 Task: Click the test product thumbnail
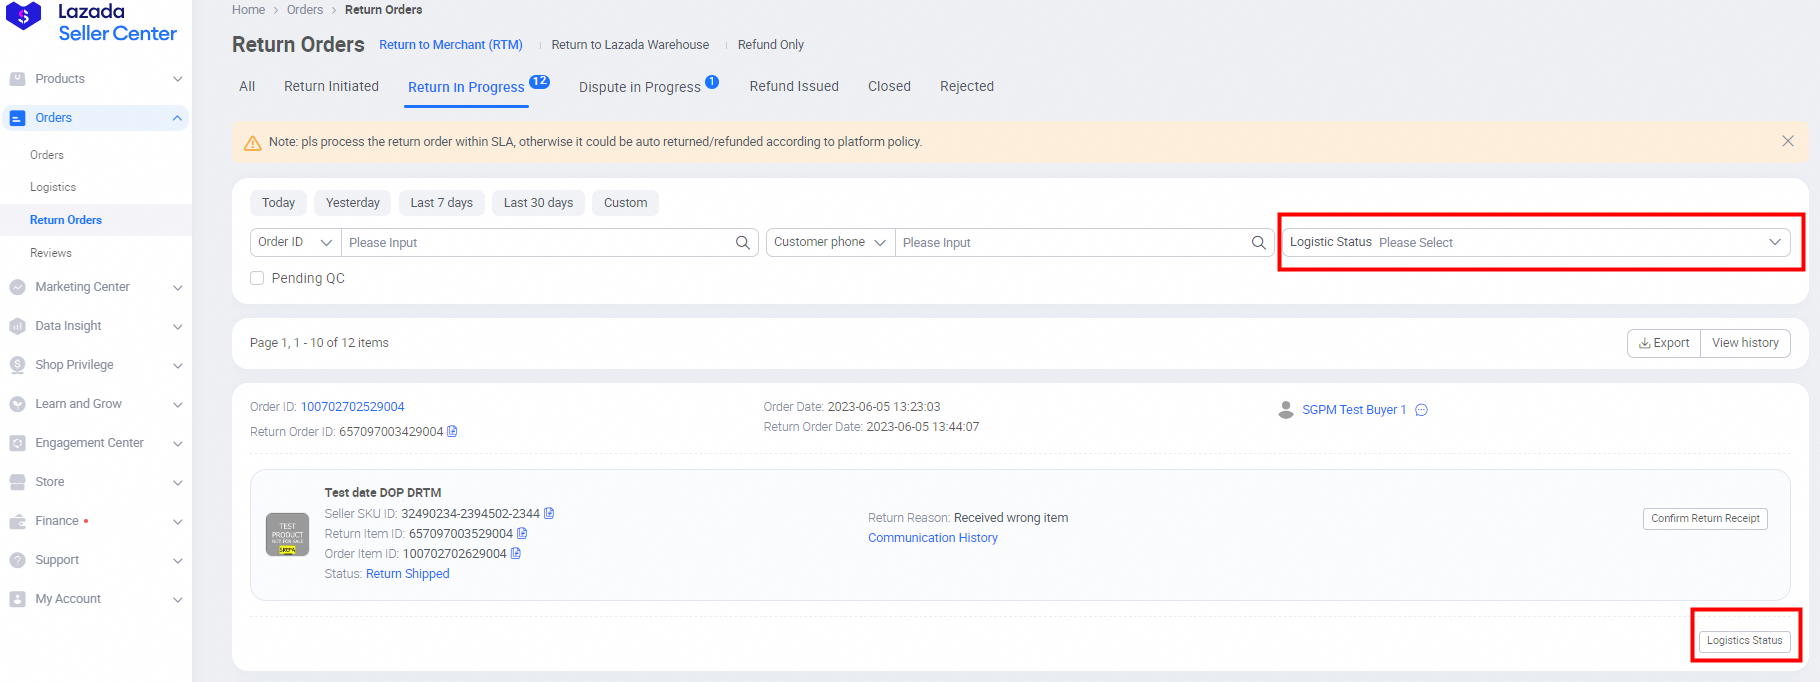click(287, 534)
